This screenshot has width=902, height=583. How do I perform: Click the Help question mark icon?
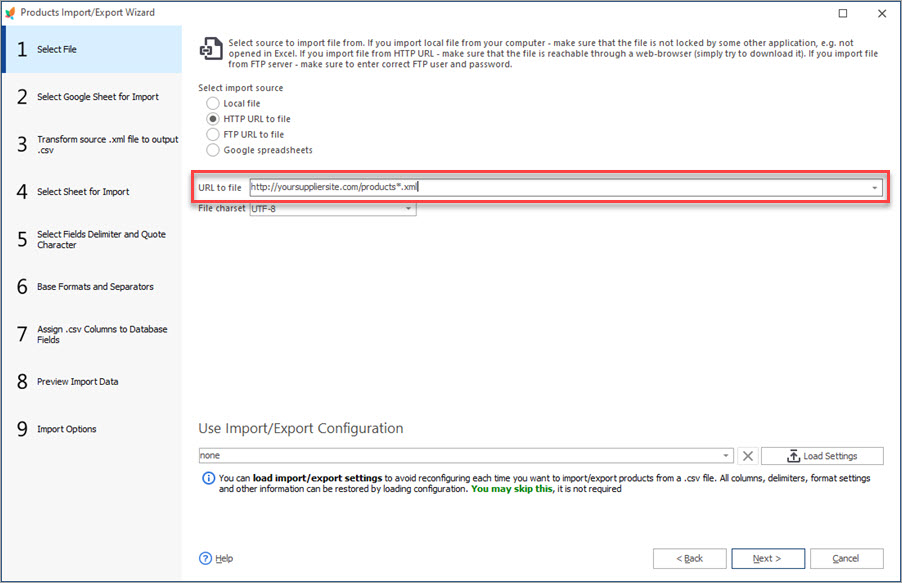click(x=205, y=558)
